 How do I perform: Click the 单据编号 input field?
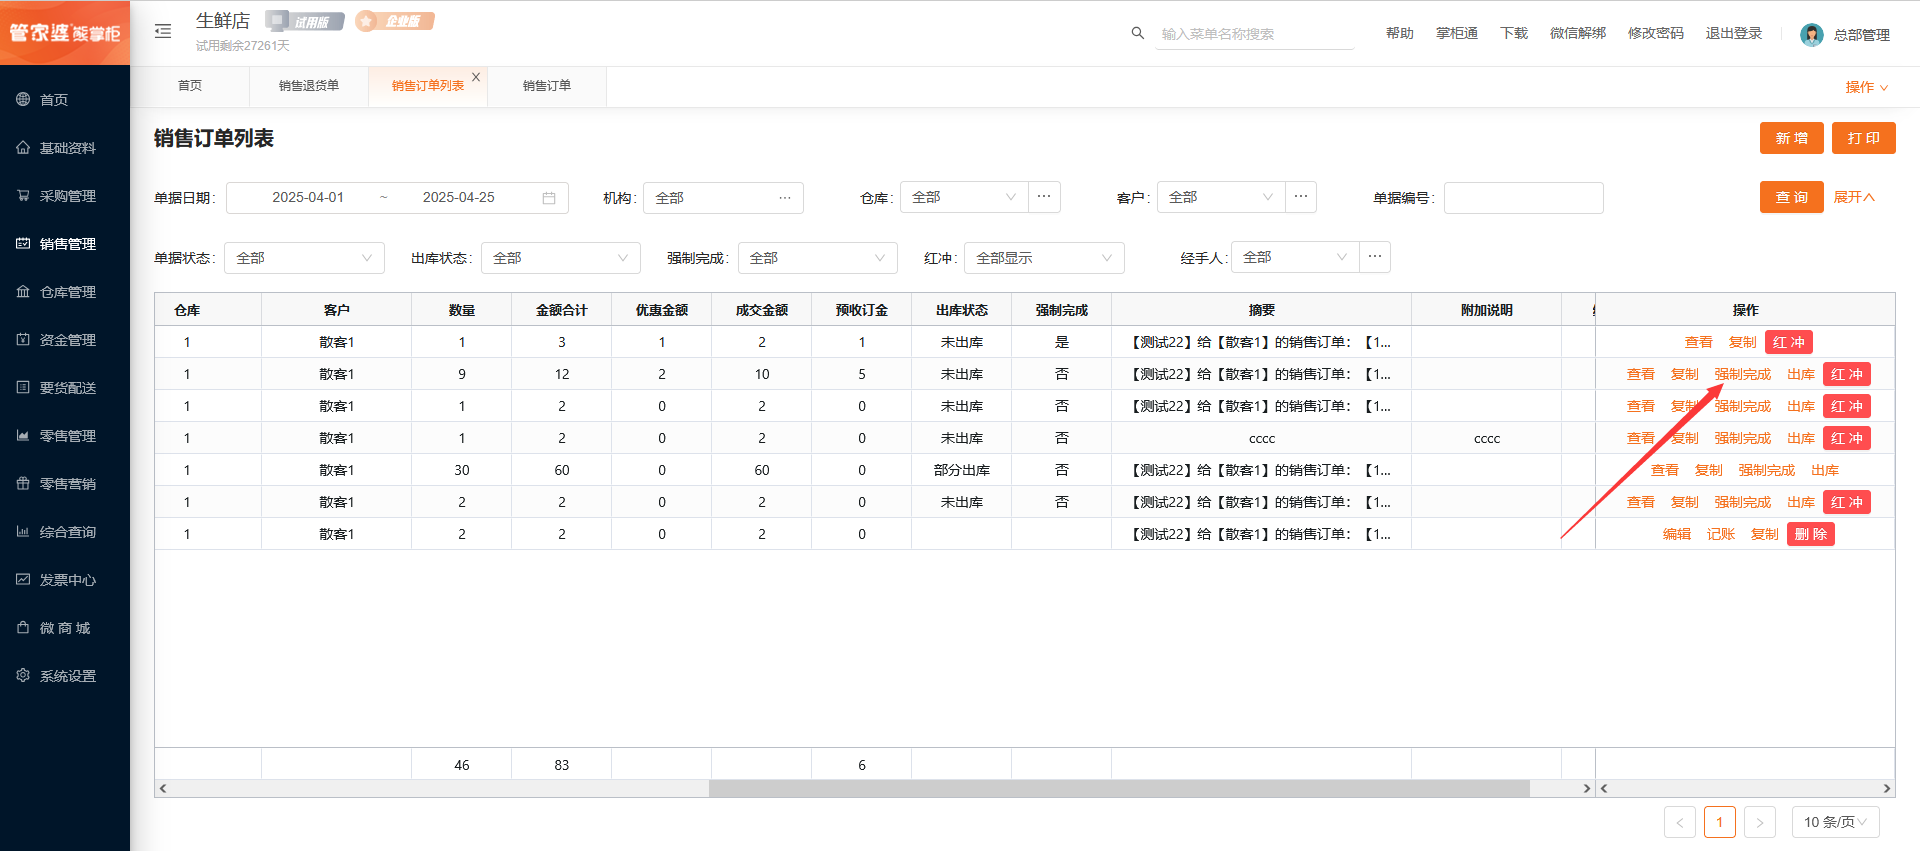[x=1523, y=198]
